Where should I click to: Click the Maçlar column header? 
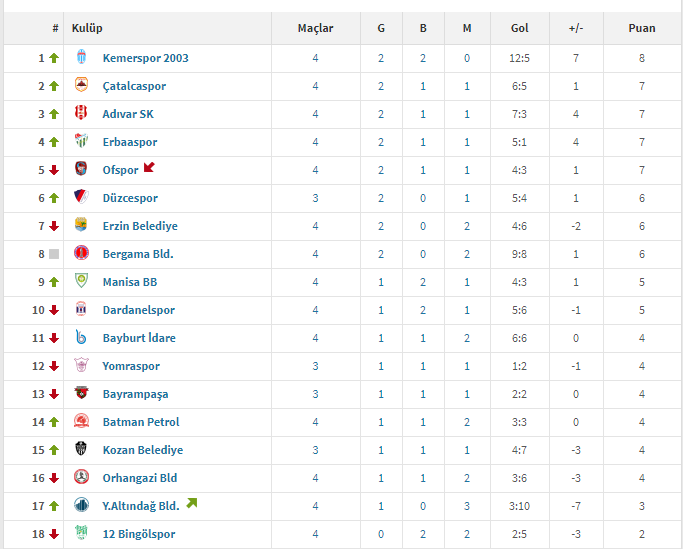315,28
